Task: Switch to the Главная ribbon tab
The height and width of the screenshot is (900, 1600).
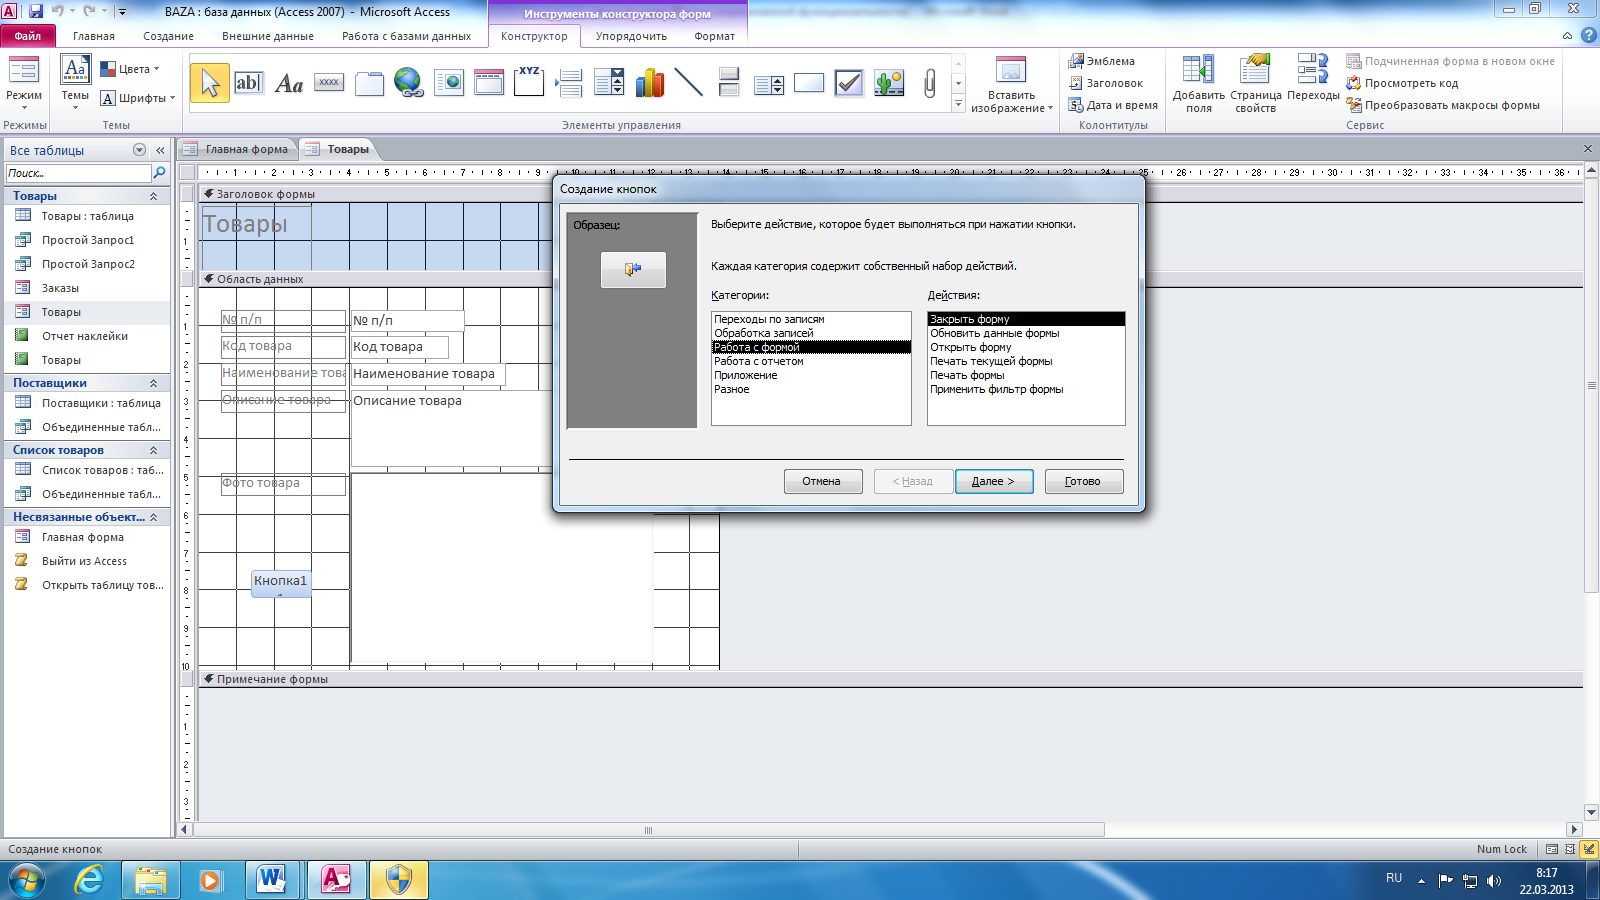Action: point(94,36)
